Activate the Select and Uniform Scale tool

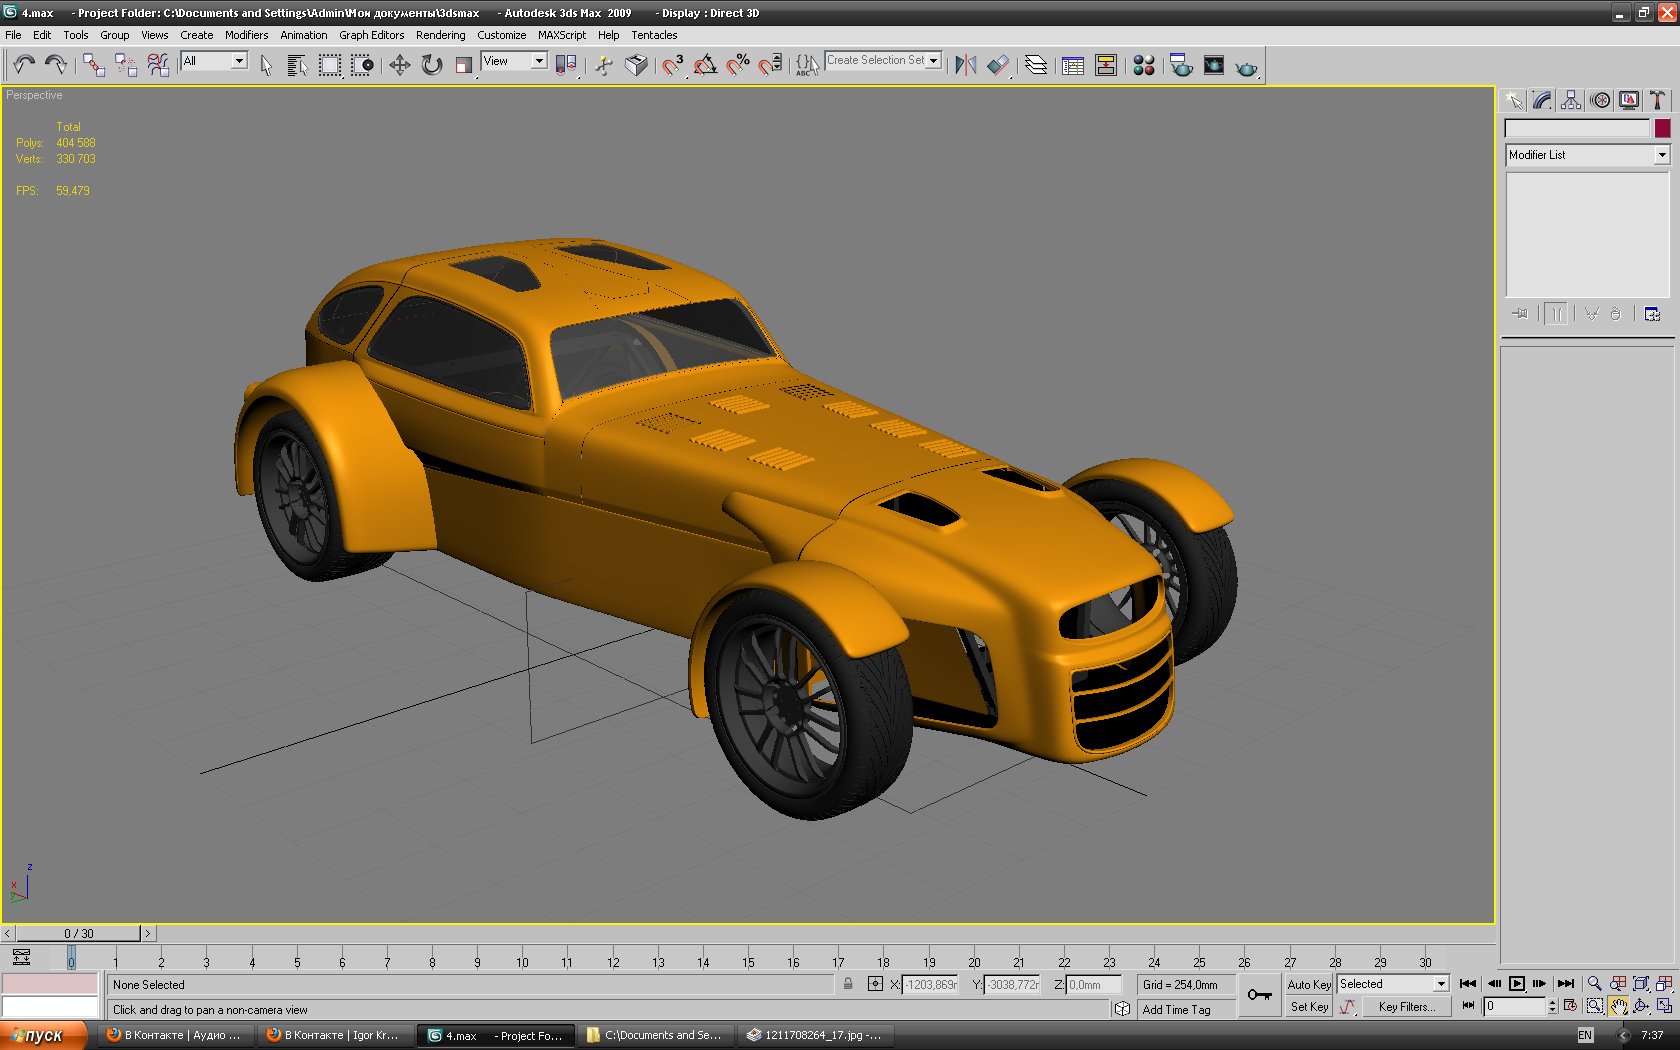[463, 65]
